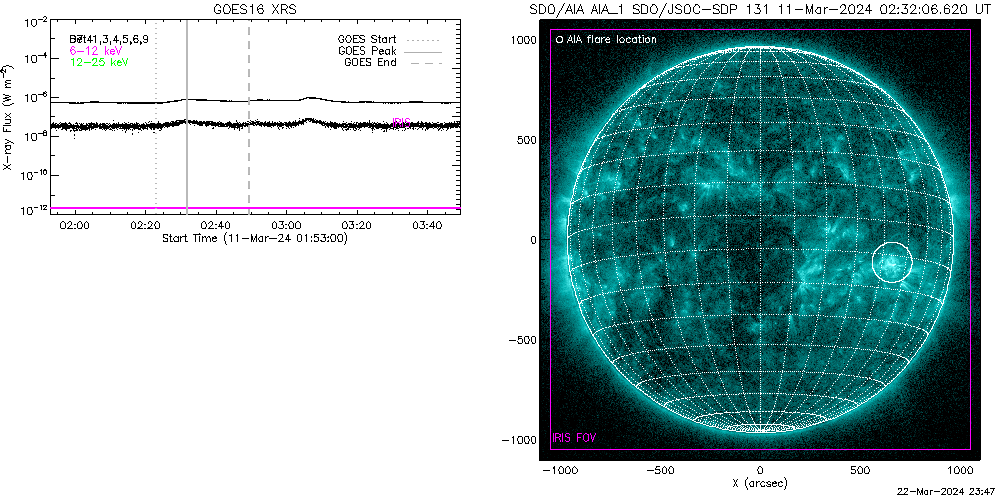Viewport: 1000px width, 500px height.
Task: Click the circled flare region on solar disk
Action: click(x=892, y=262)
